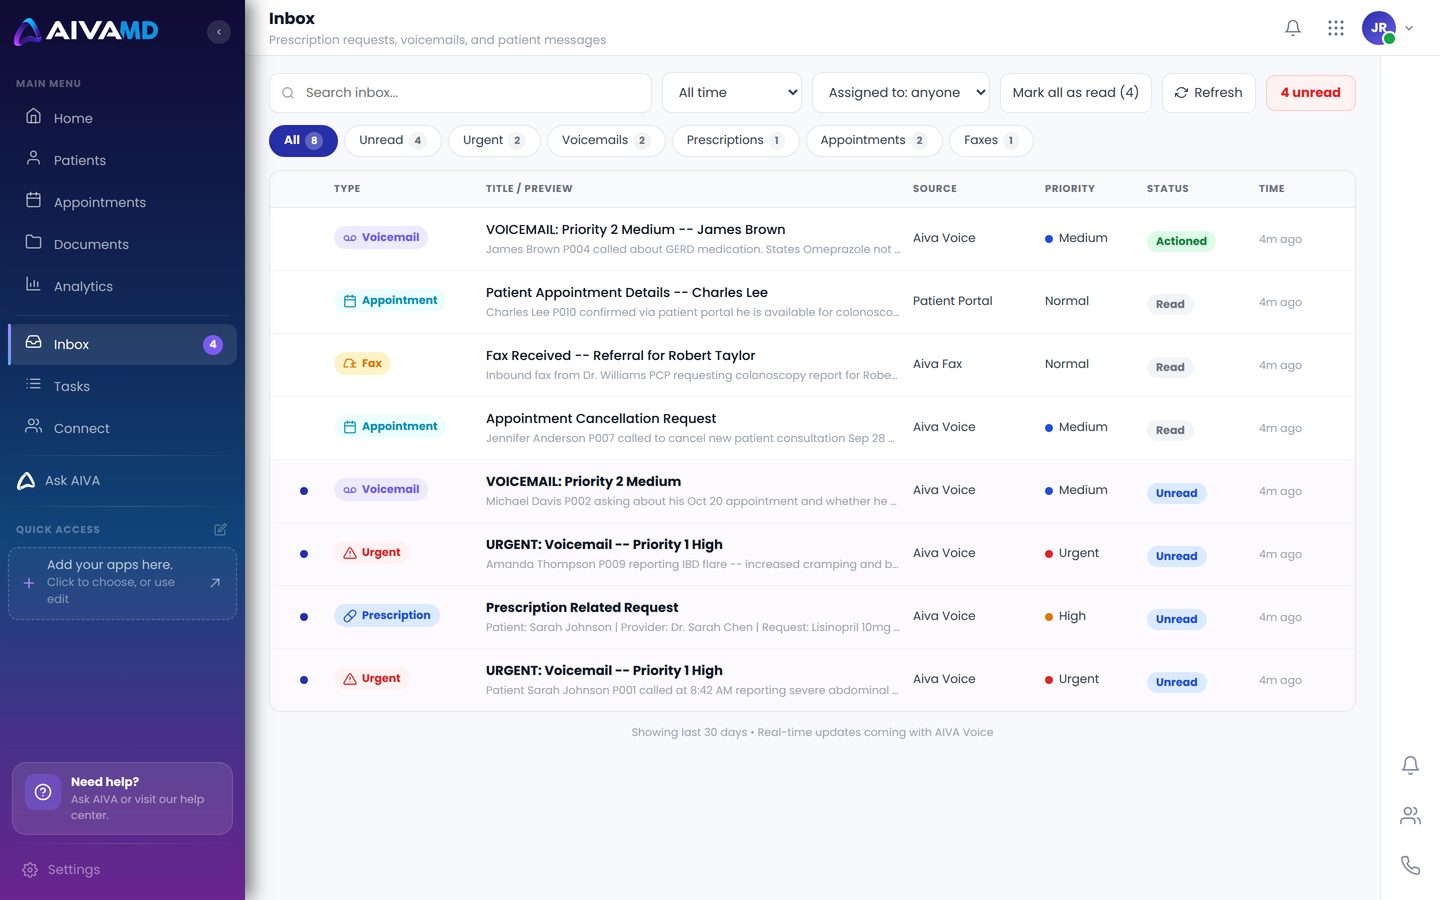1440x900 pixels.
Task: Open VOICEMAIL: Priority 2 Medium -- James Brown
Action: click(x=635, y=230)
